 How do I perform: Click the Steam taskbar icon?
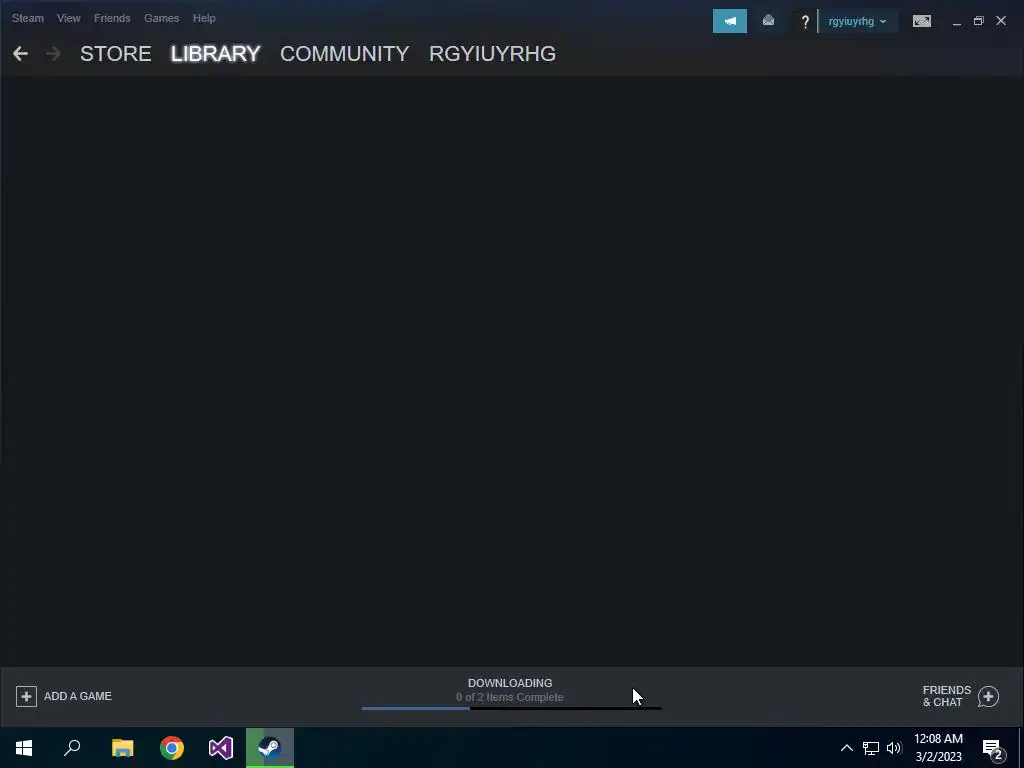pyautogui.click(x=270, y=748)
